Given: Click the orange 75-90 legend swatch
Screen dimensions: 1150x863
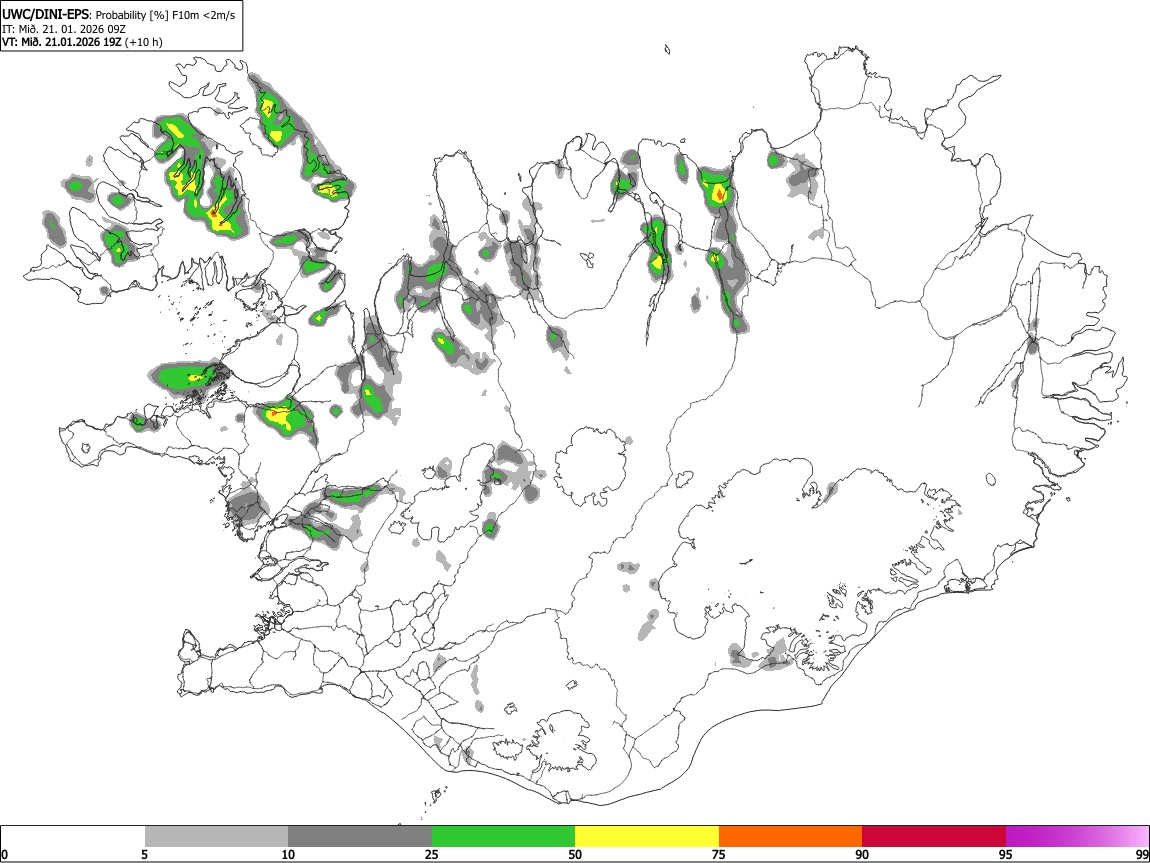Looking at the screenshot, I should click(x=790, y=837).
